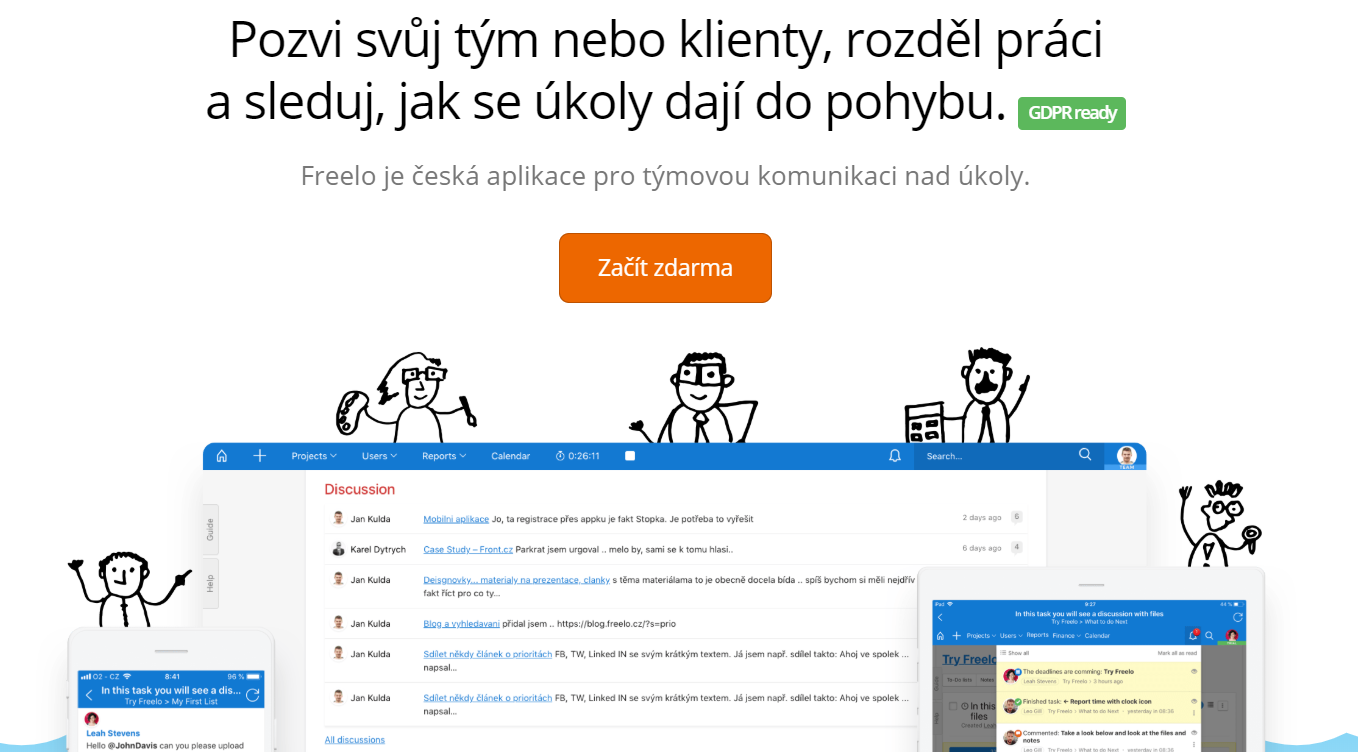Image resolution: width=1358 pixels, height=752 pixels.
Task: Click Mark all as read on the tablet
Action: pyautogui.click(x=1178, y=653)
